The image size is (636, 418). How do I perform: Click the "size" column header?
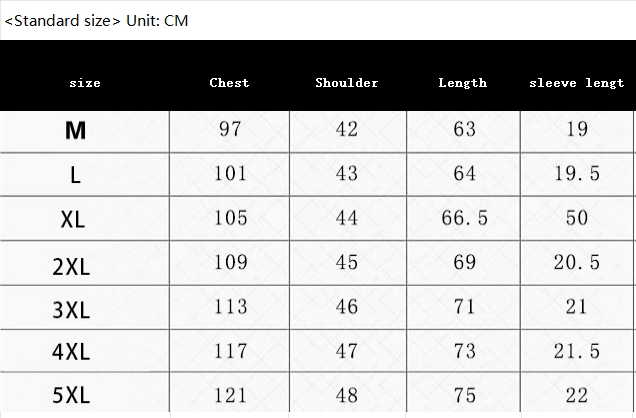[x=85, y=83]
